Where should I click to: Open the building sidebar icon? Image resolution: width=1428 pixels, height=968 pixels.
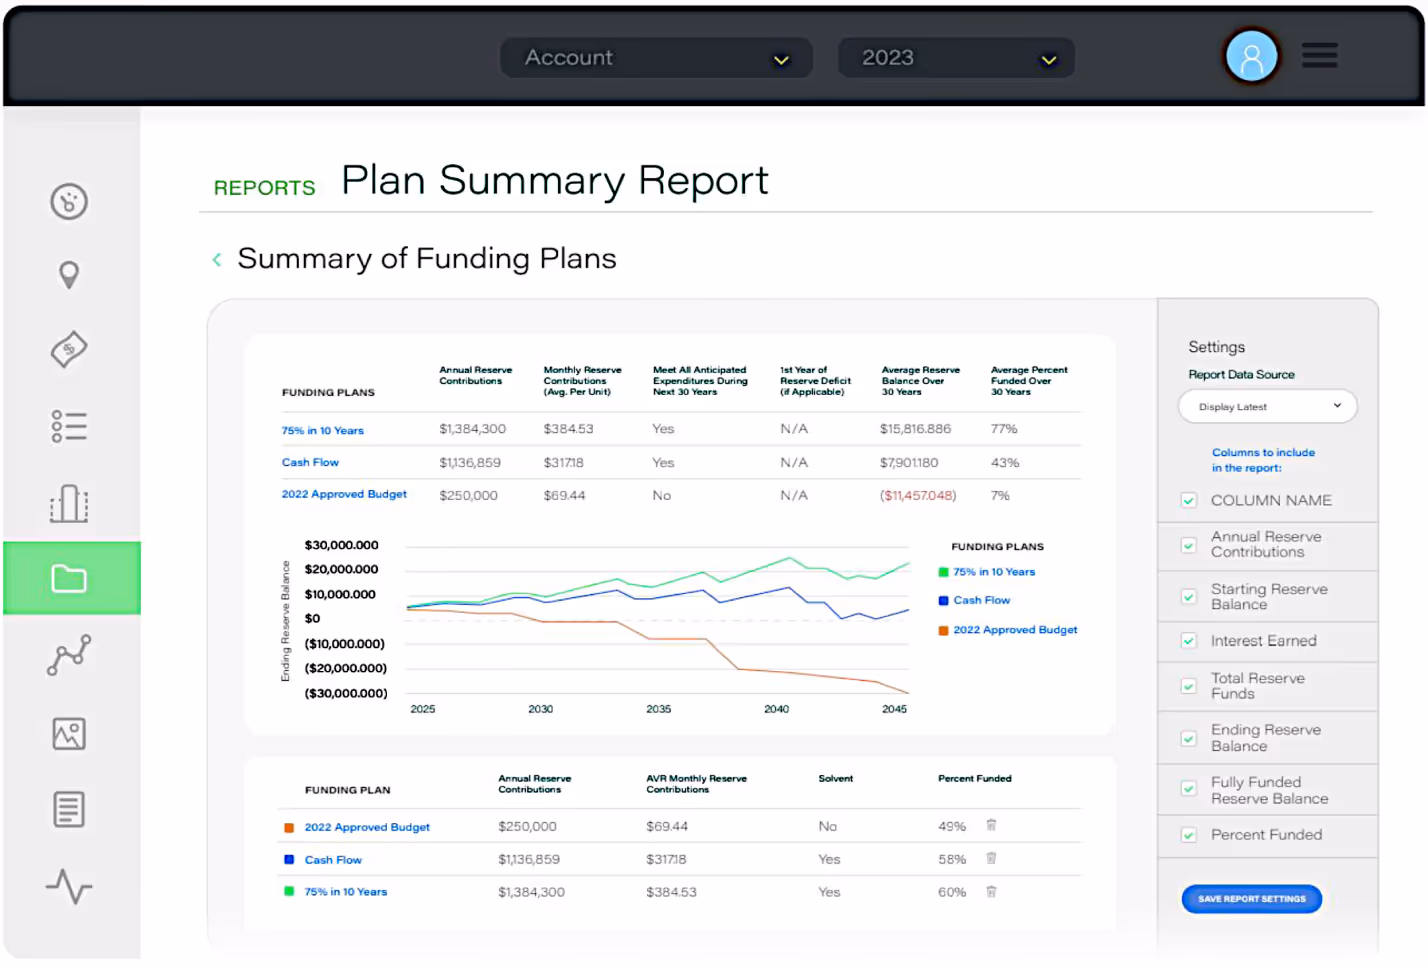click(69, 504)
